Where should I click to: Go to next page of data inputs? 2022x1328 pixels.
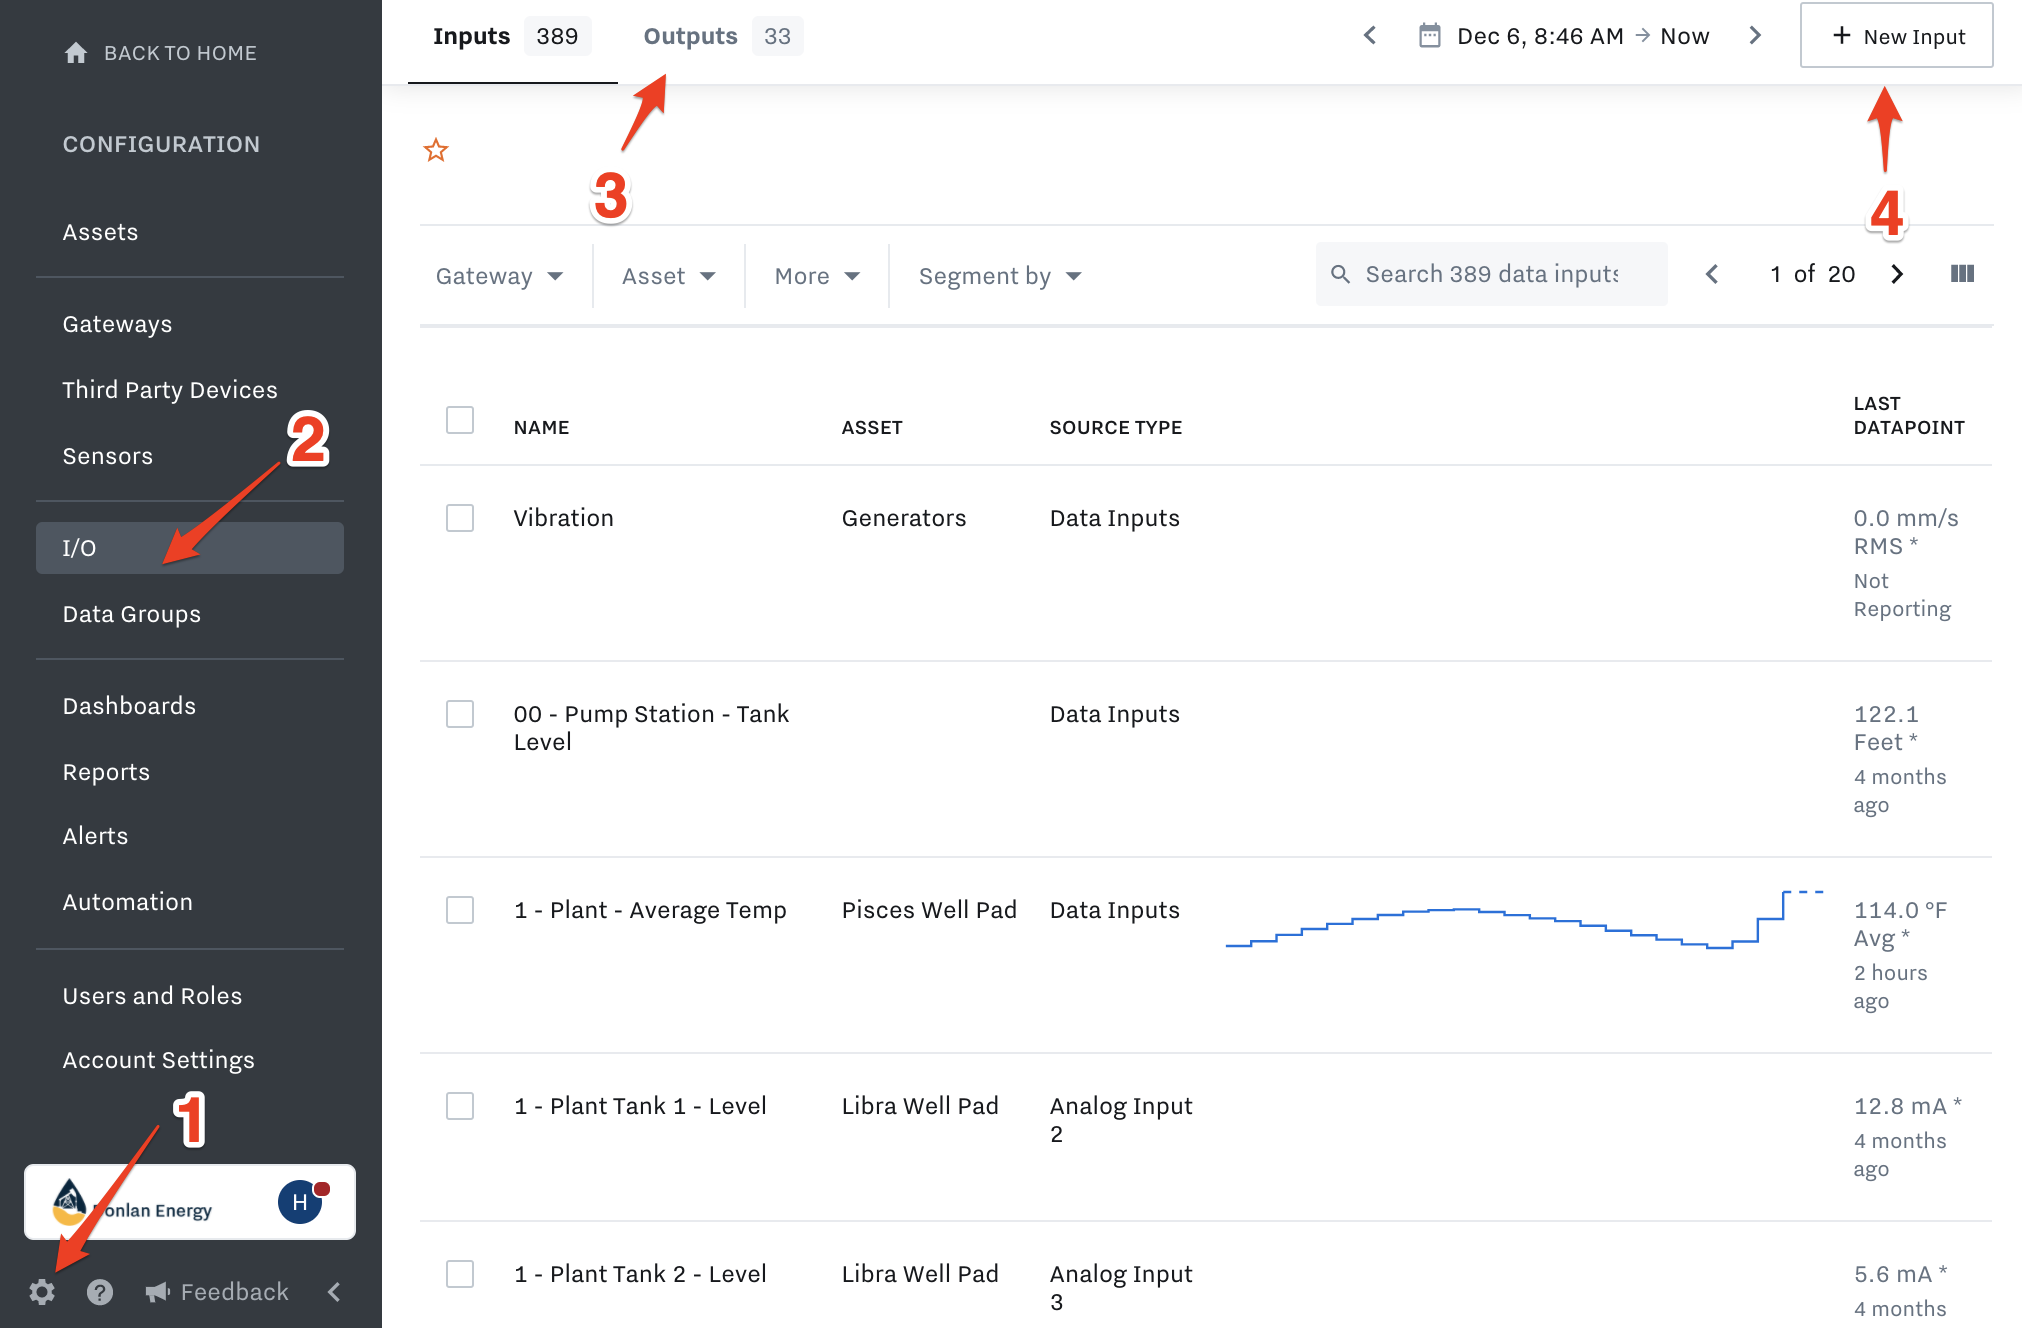(x=1897, y=274)
